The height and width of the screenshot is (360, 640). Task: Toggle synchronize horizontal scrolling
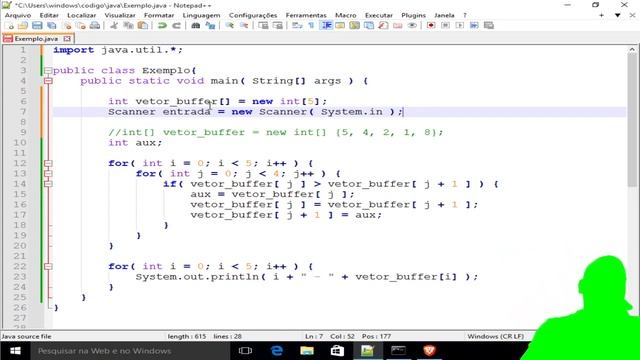(x=278, y=26)
